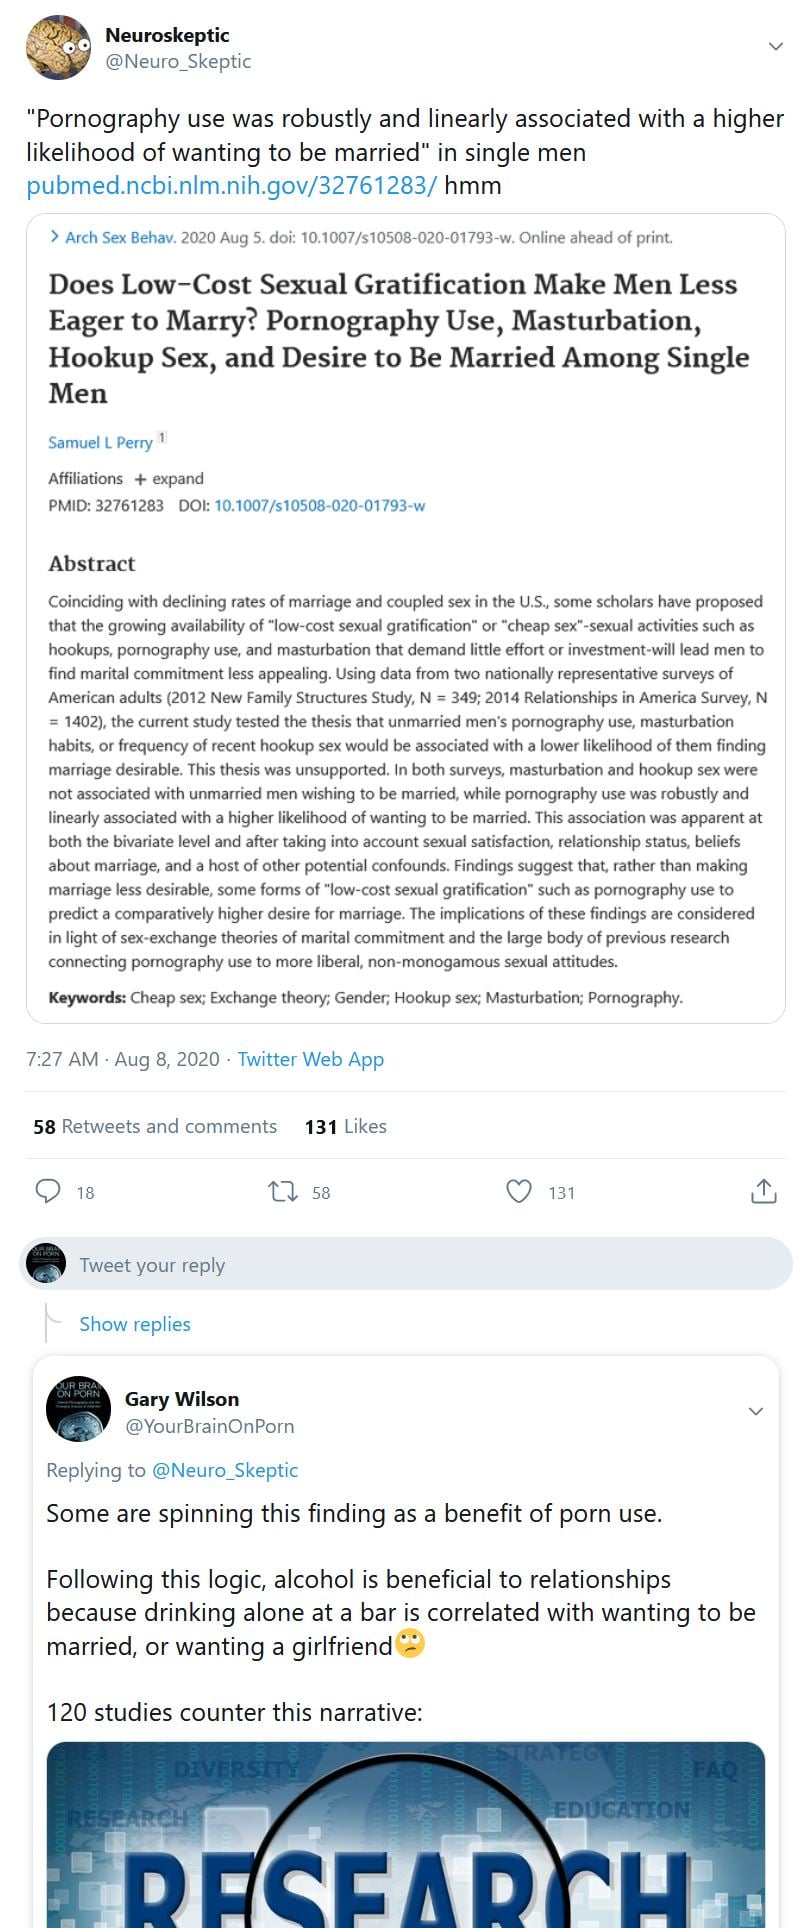
Task: Click the Arch Sex Behav journal link
Action: click(x=119, y=238)
